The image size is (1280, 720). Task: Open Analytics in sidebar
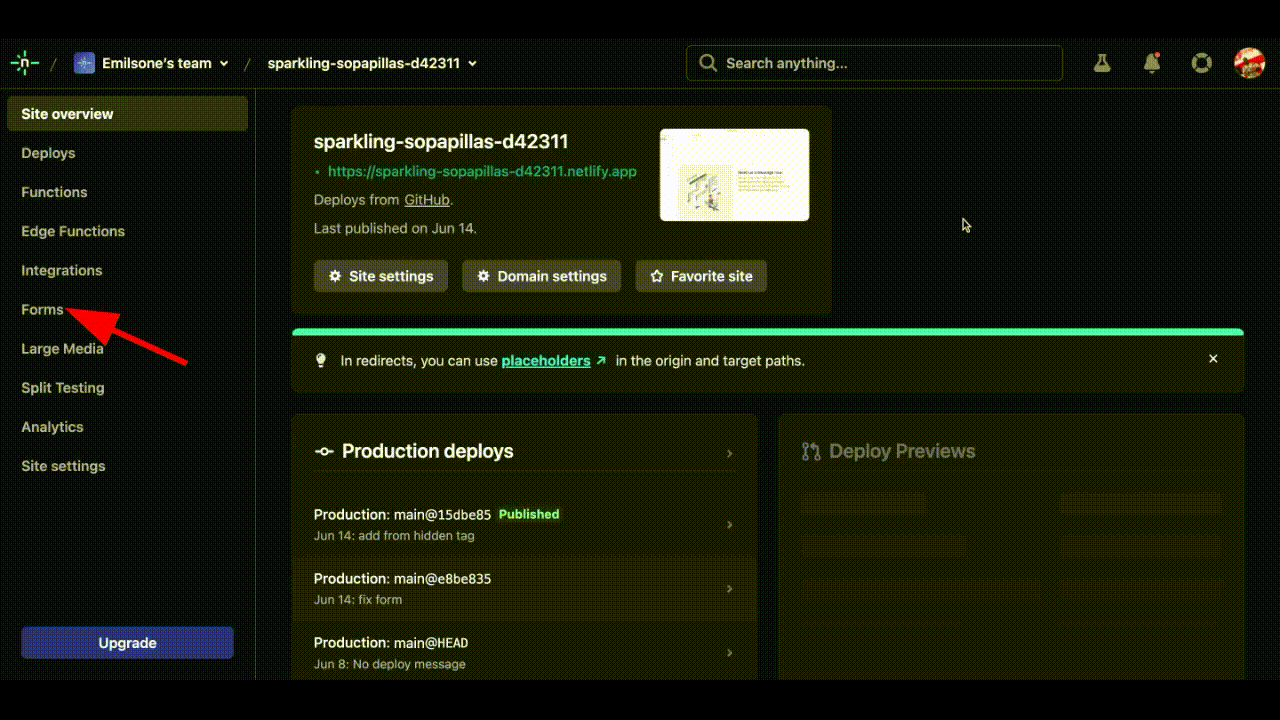[52, 427]
